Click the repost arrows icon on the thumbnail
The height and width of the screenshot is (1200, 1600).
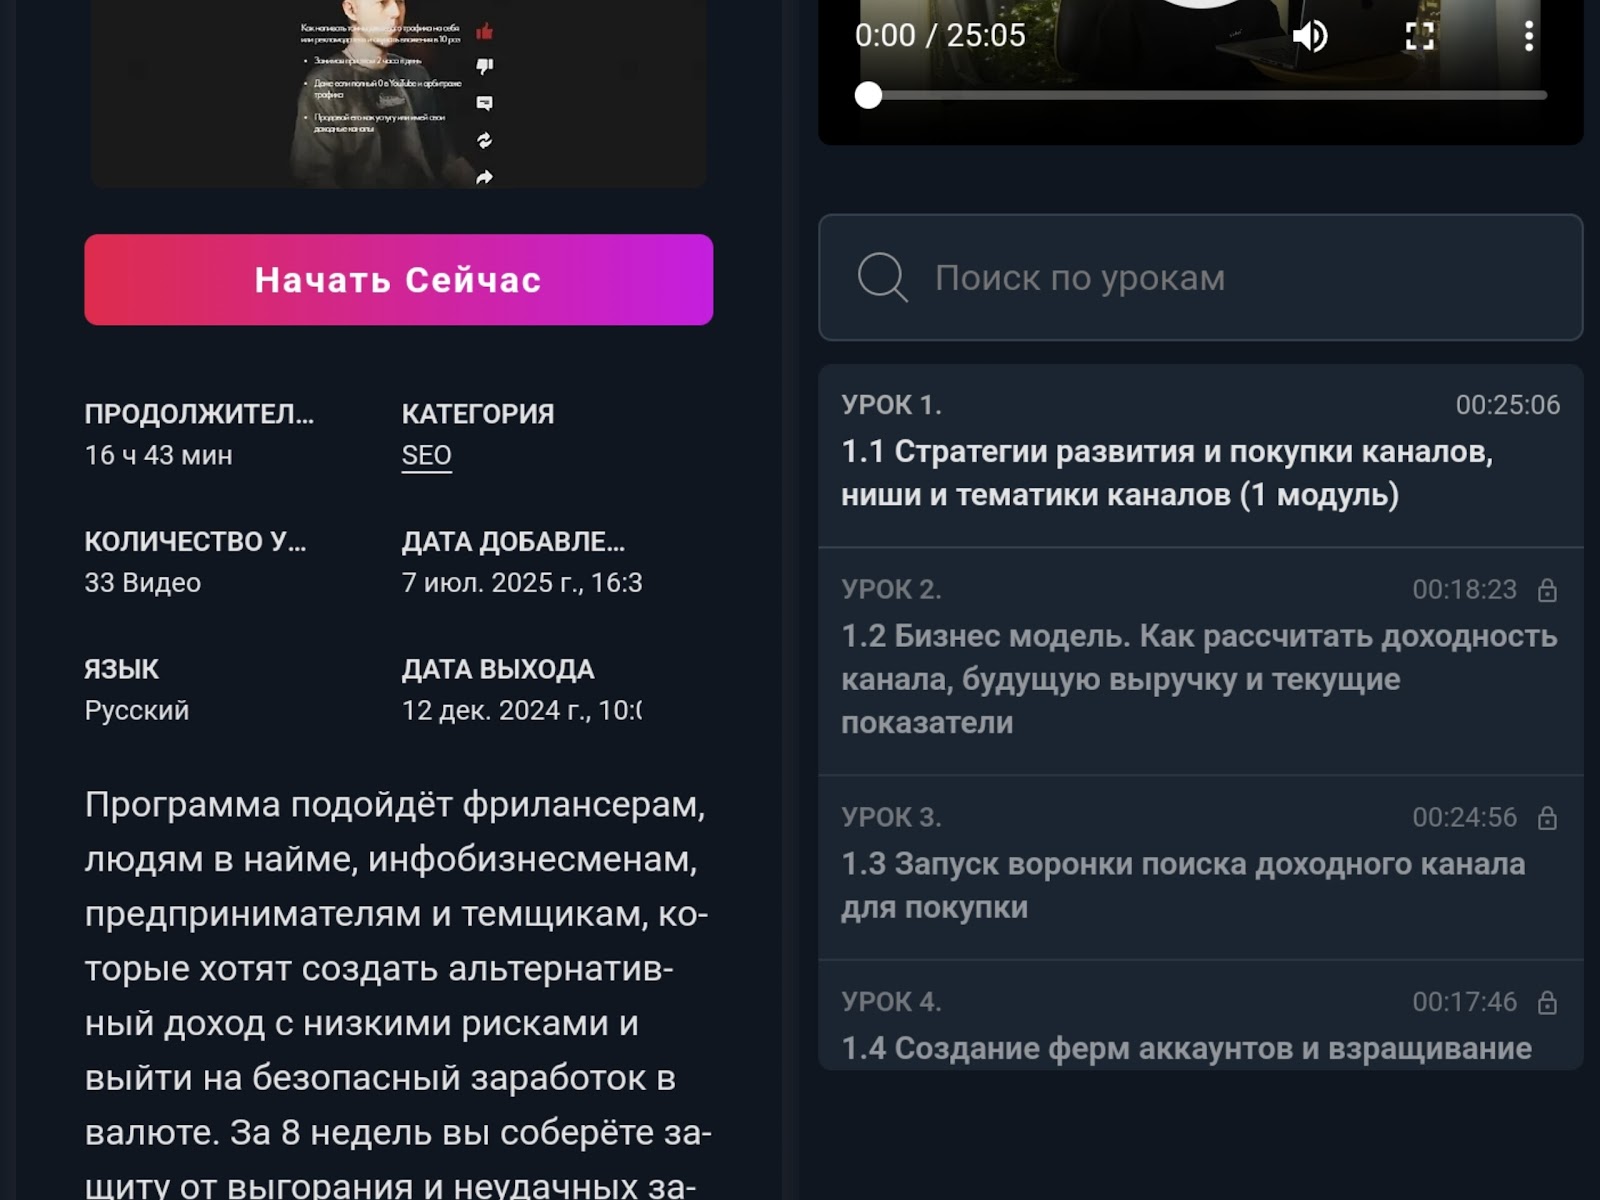[x=485, y=141]
